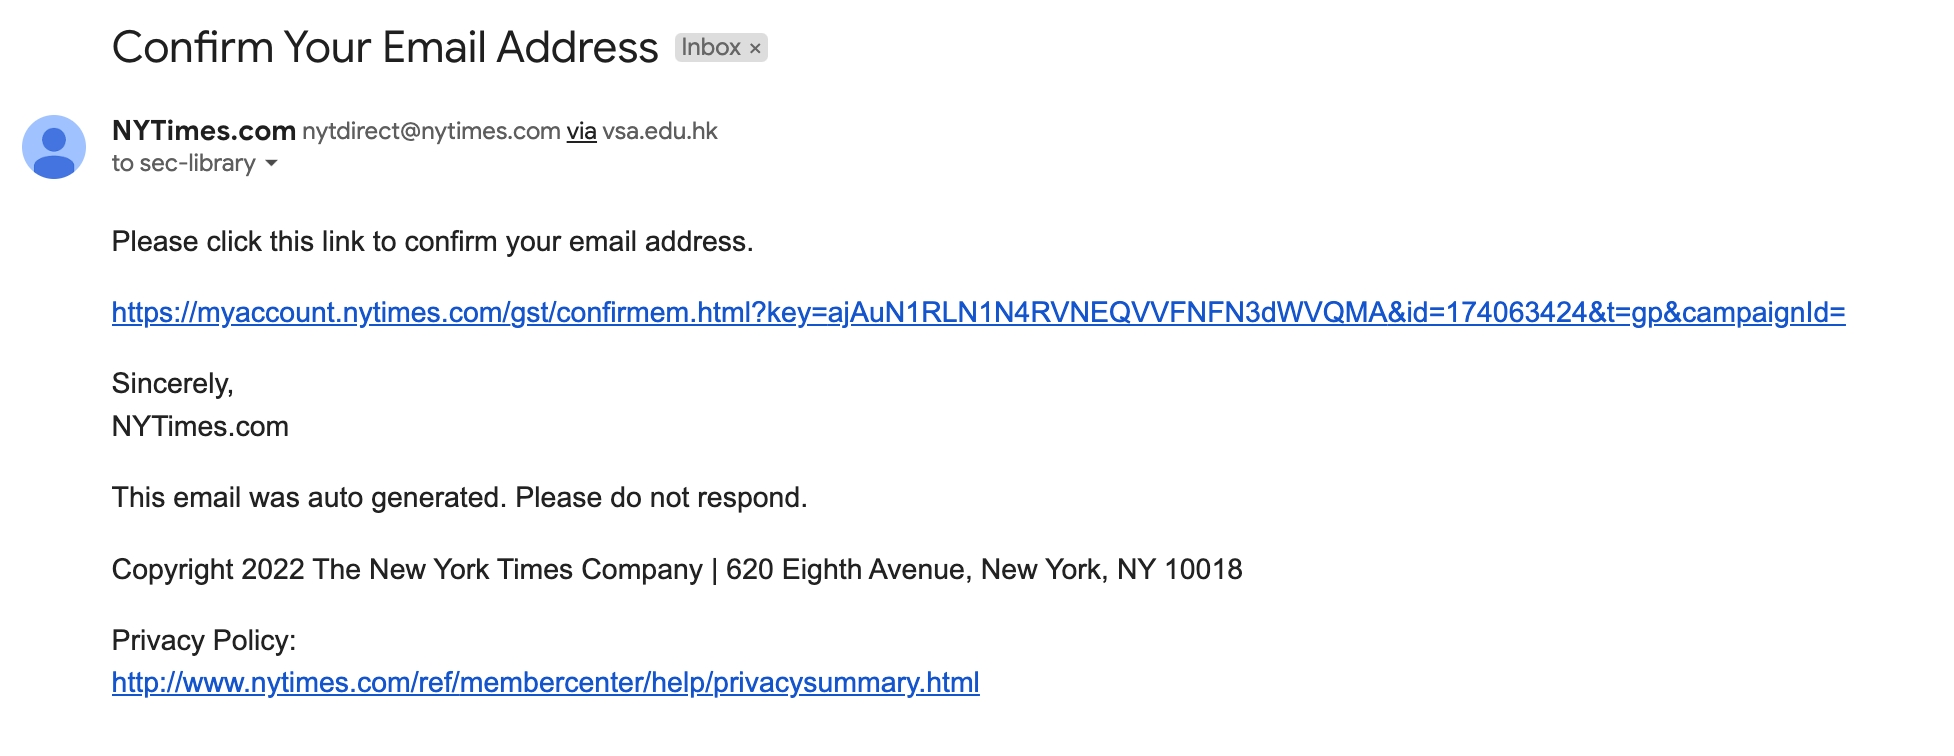Open the privacysummary.html Privacy Policy link
This screenshot has height=756, width=1954.
click(x=545, y=682)
